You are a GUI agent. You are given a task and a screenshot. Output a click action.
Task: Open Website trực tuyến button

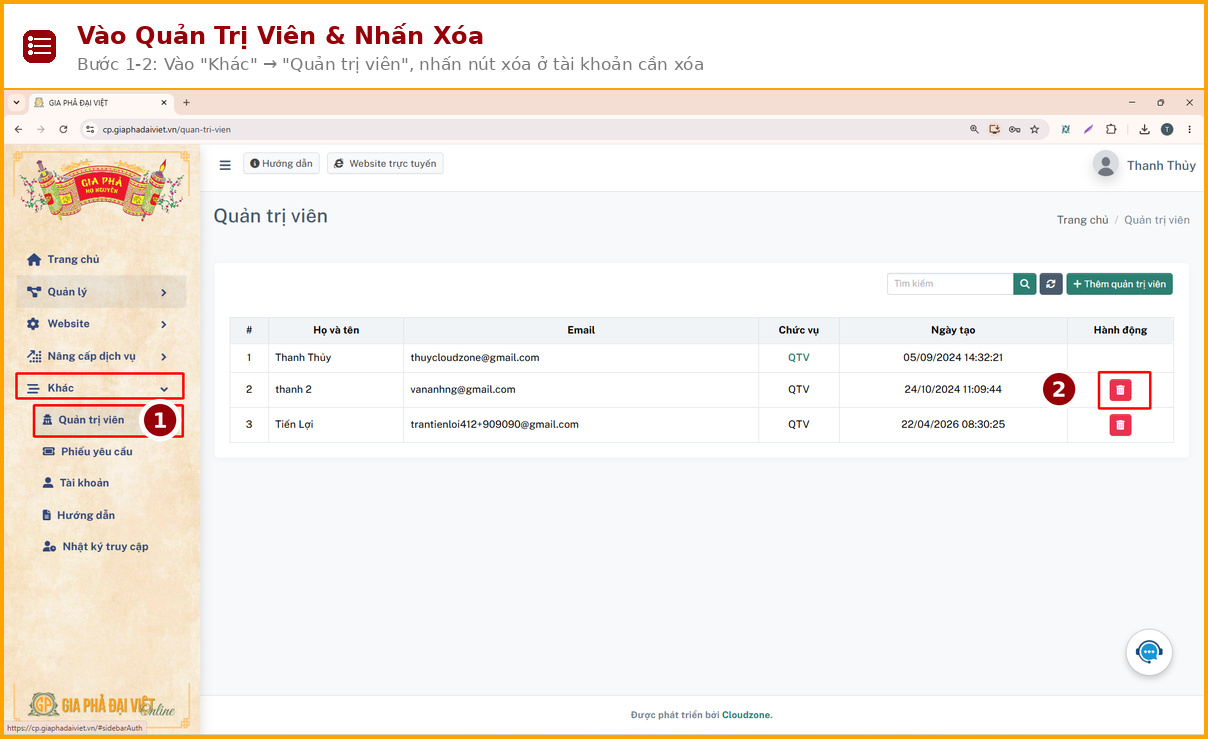(x=385, y=164)
